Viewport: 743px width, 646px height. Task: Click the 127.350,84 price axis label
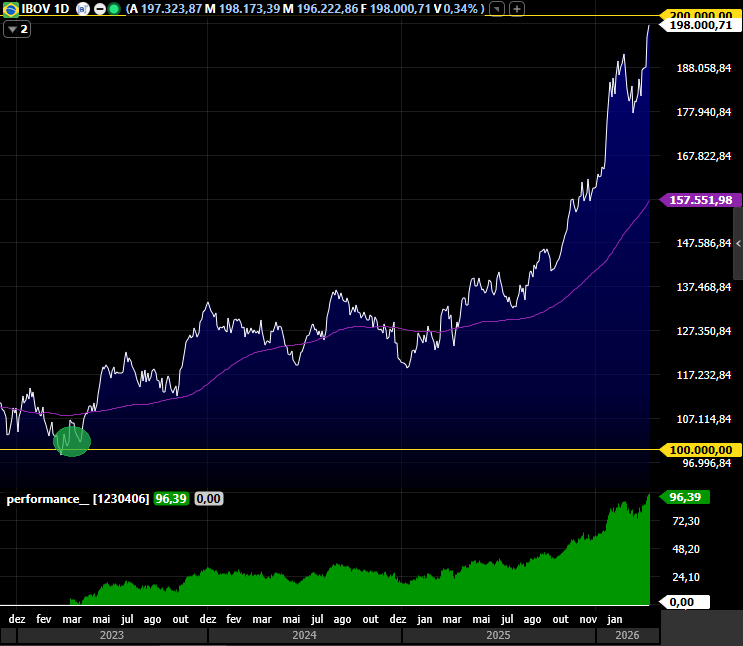tap(704, 331)
